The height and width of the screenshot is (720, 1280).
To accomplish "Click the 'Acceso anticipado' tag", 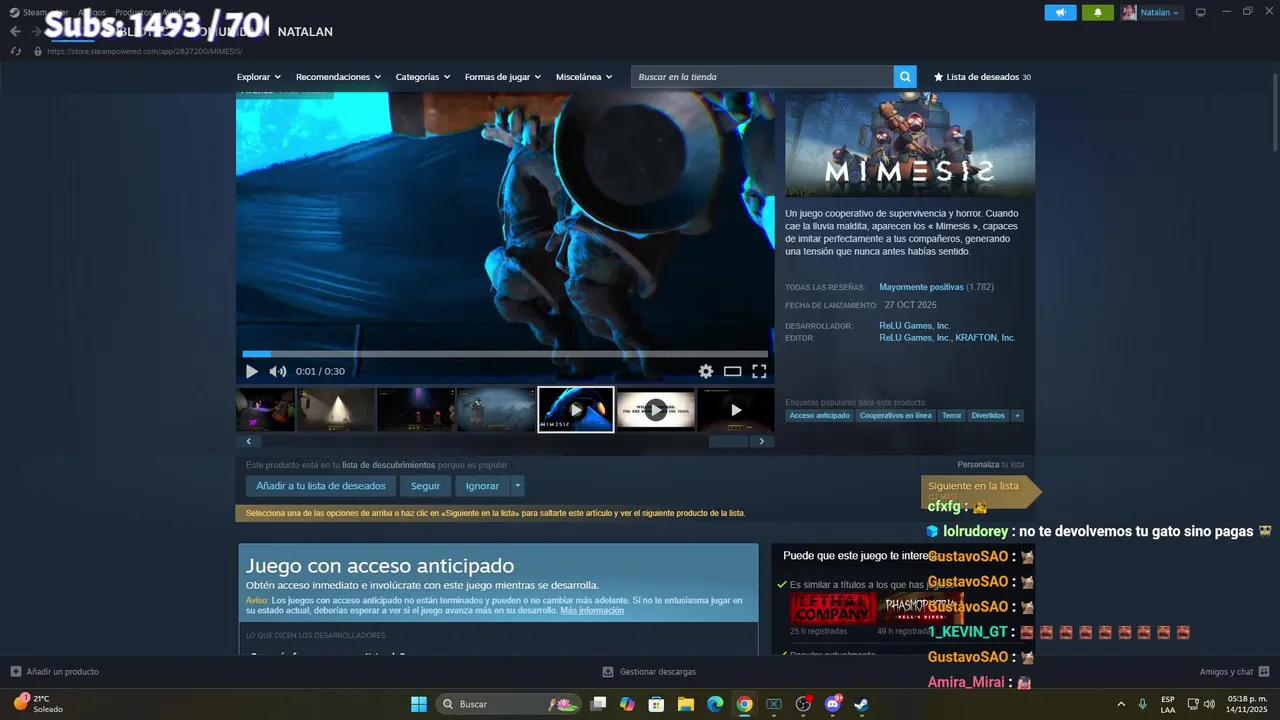I will pos(819,416).
